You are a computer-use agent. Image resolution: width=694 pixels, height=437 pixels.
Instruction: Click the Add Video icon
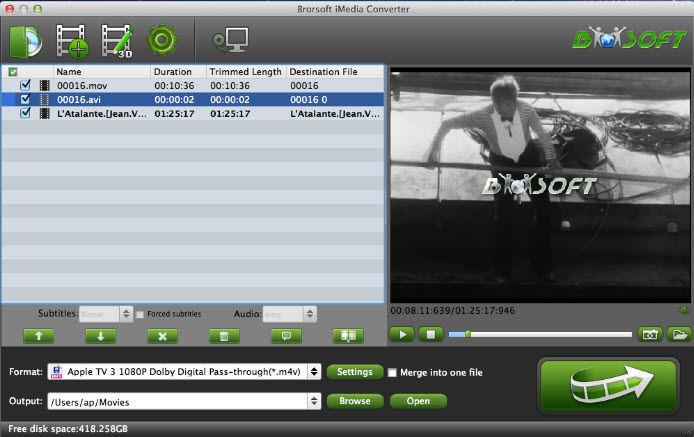[x=72, y=40]
